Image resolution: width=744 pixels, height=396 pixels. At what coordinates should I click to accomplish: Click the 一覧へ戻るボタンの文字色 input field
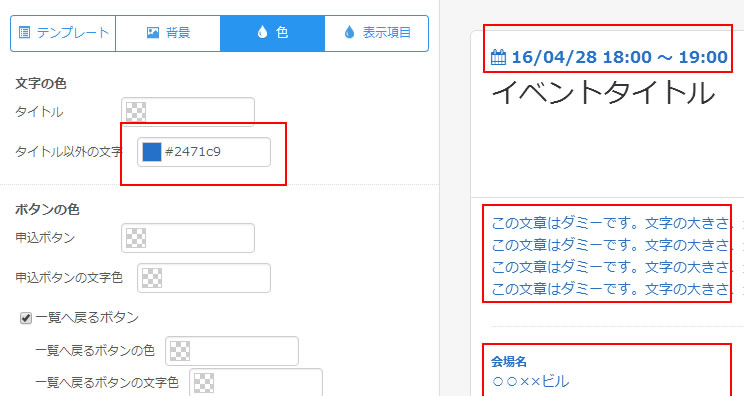[256, 382]
